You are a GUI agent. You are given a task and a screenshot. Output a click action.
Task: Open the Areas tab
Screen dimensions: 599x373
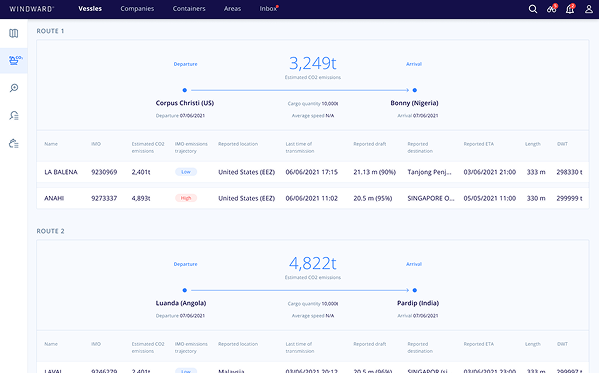click(x=232, y=8)
